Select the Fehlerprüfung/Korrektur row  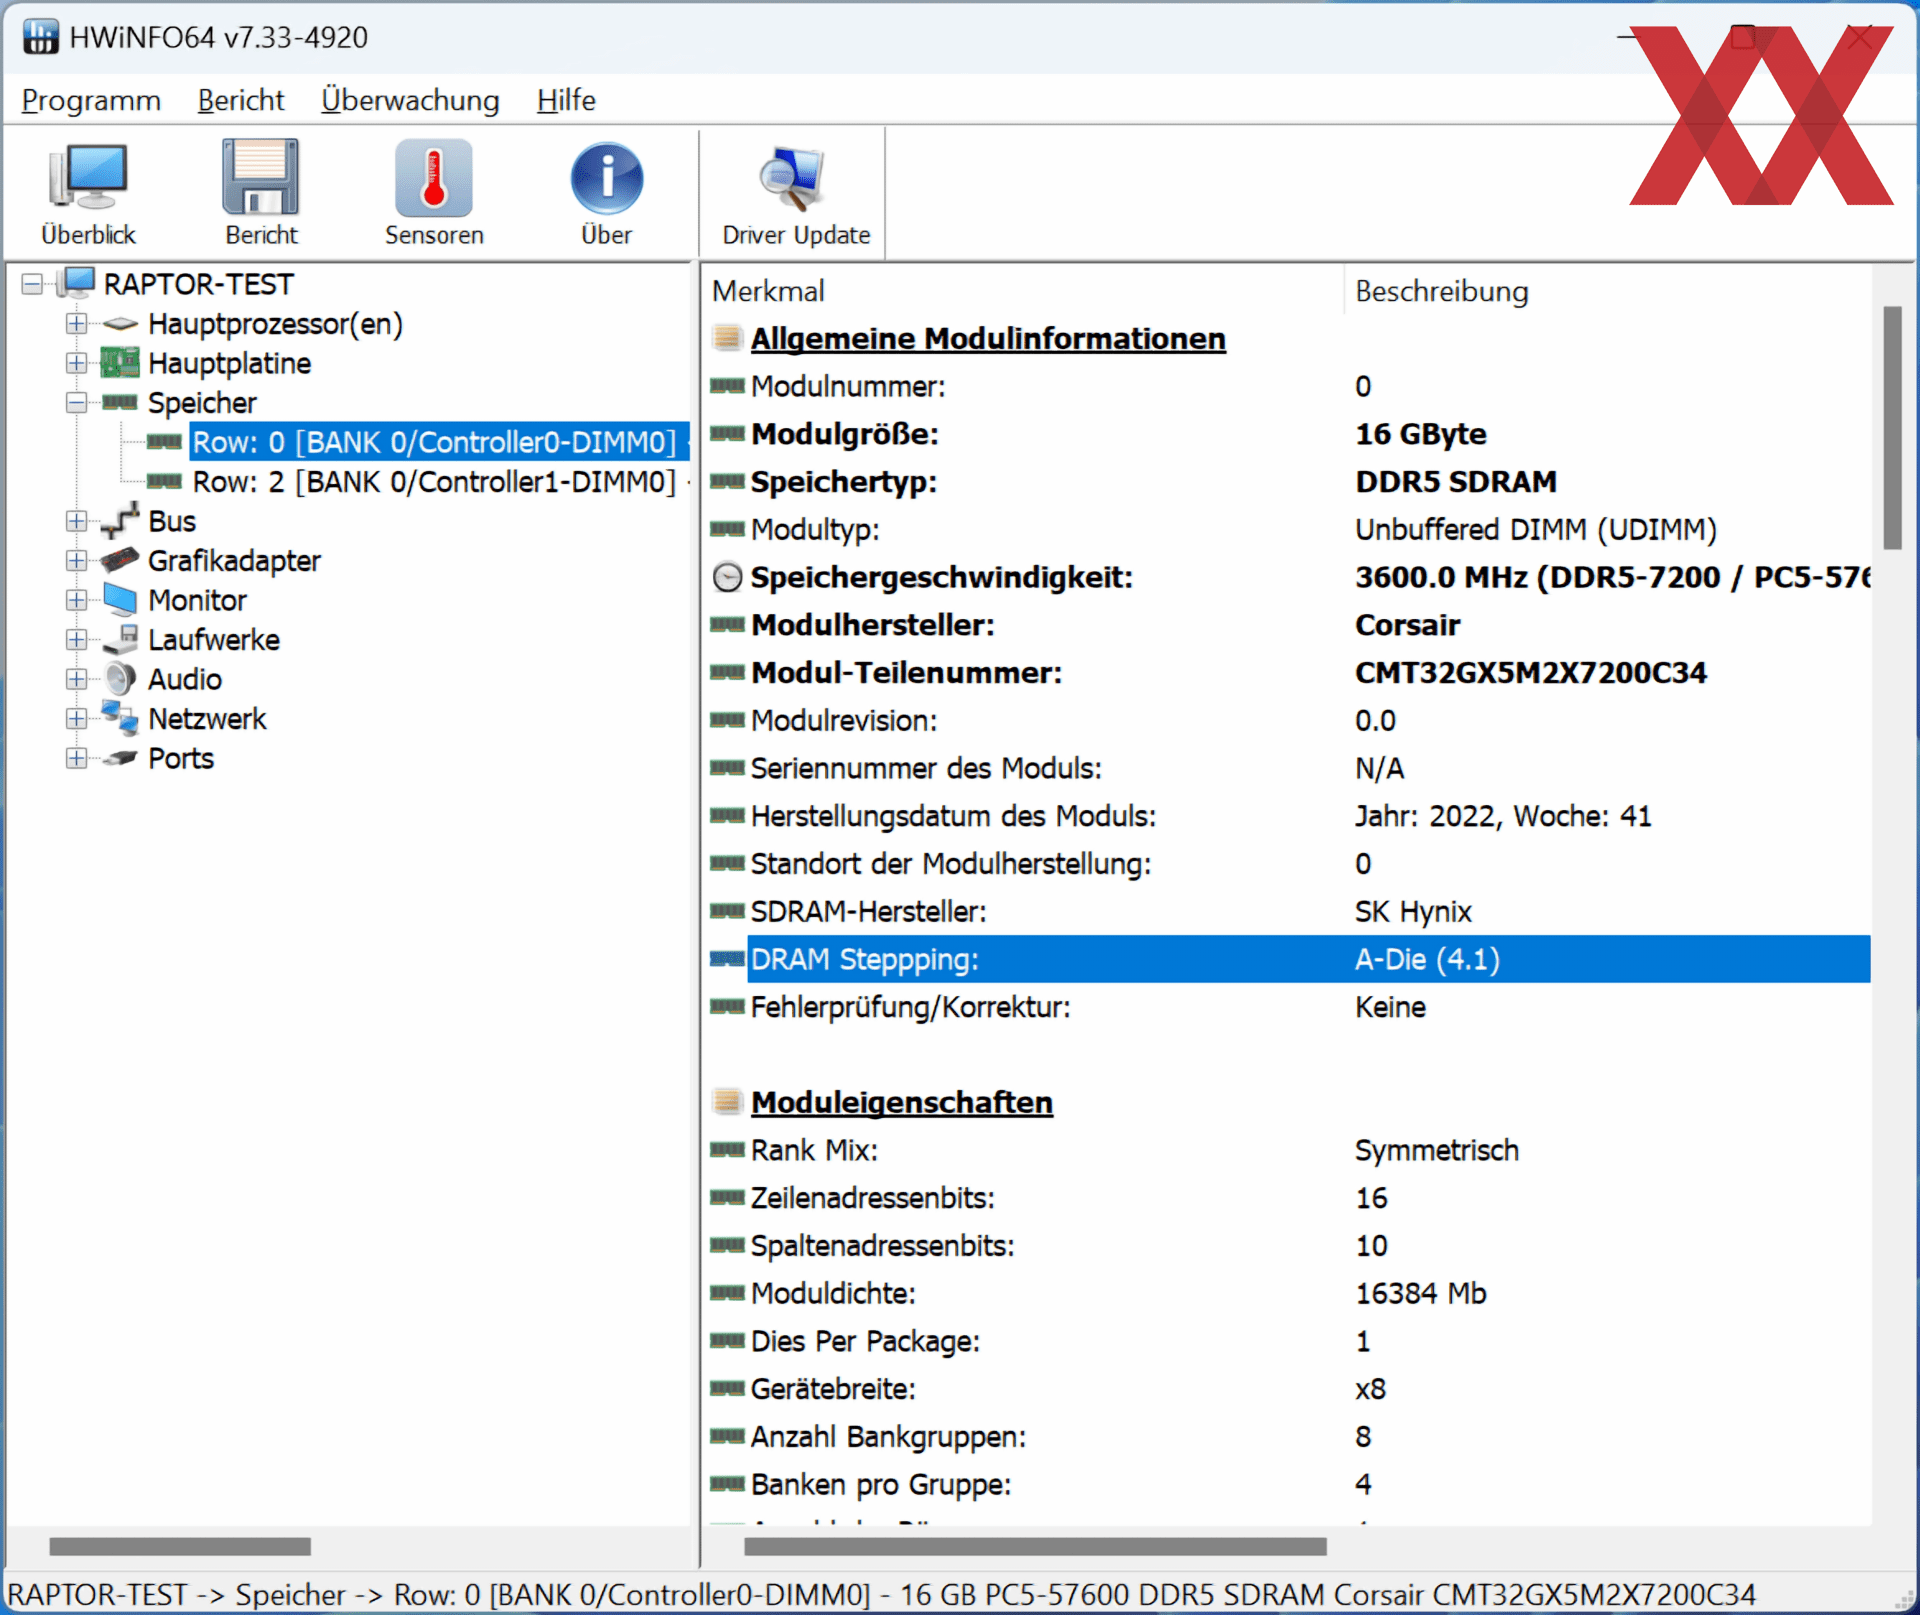[1290, 1007]
